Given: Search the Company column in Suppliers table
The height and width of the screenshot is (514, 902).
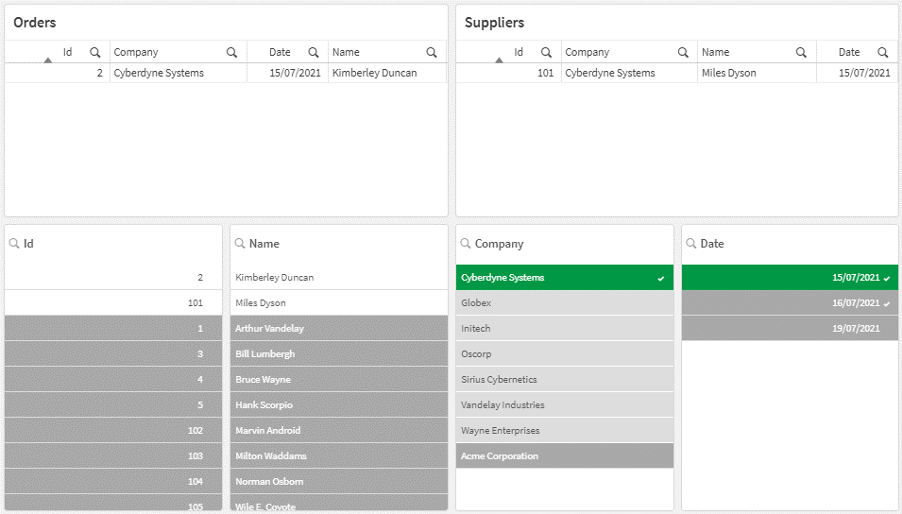Looking at the screenshot, I should (x=683, y=52).
